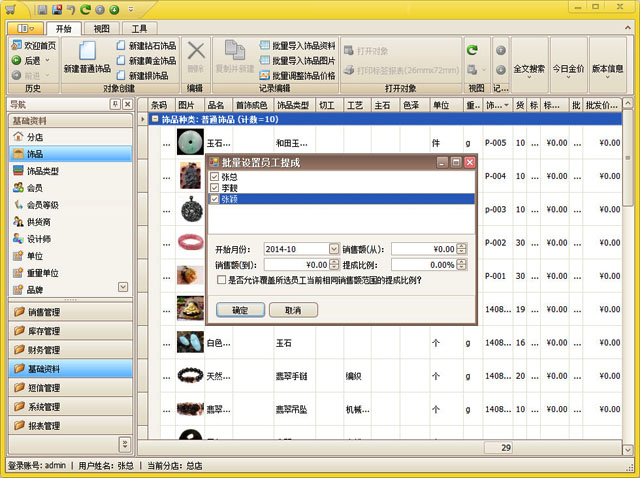This screenshot has width=640, height=478.
Task: Adjust the 销售额(从) spinner arrows
Action: 461,249
